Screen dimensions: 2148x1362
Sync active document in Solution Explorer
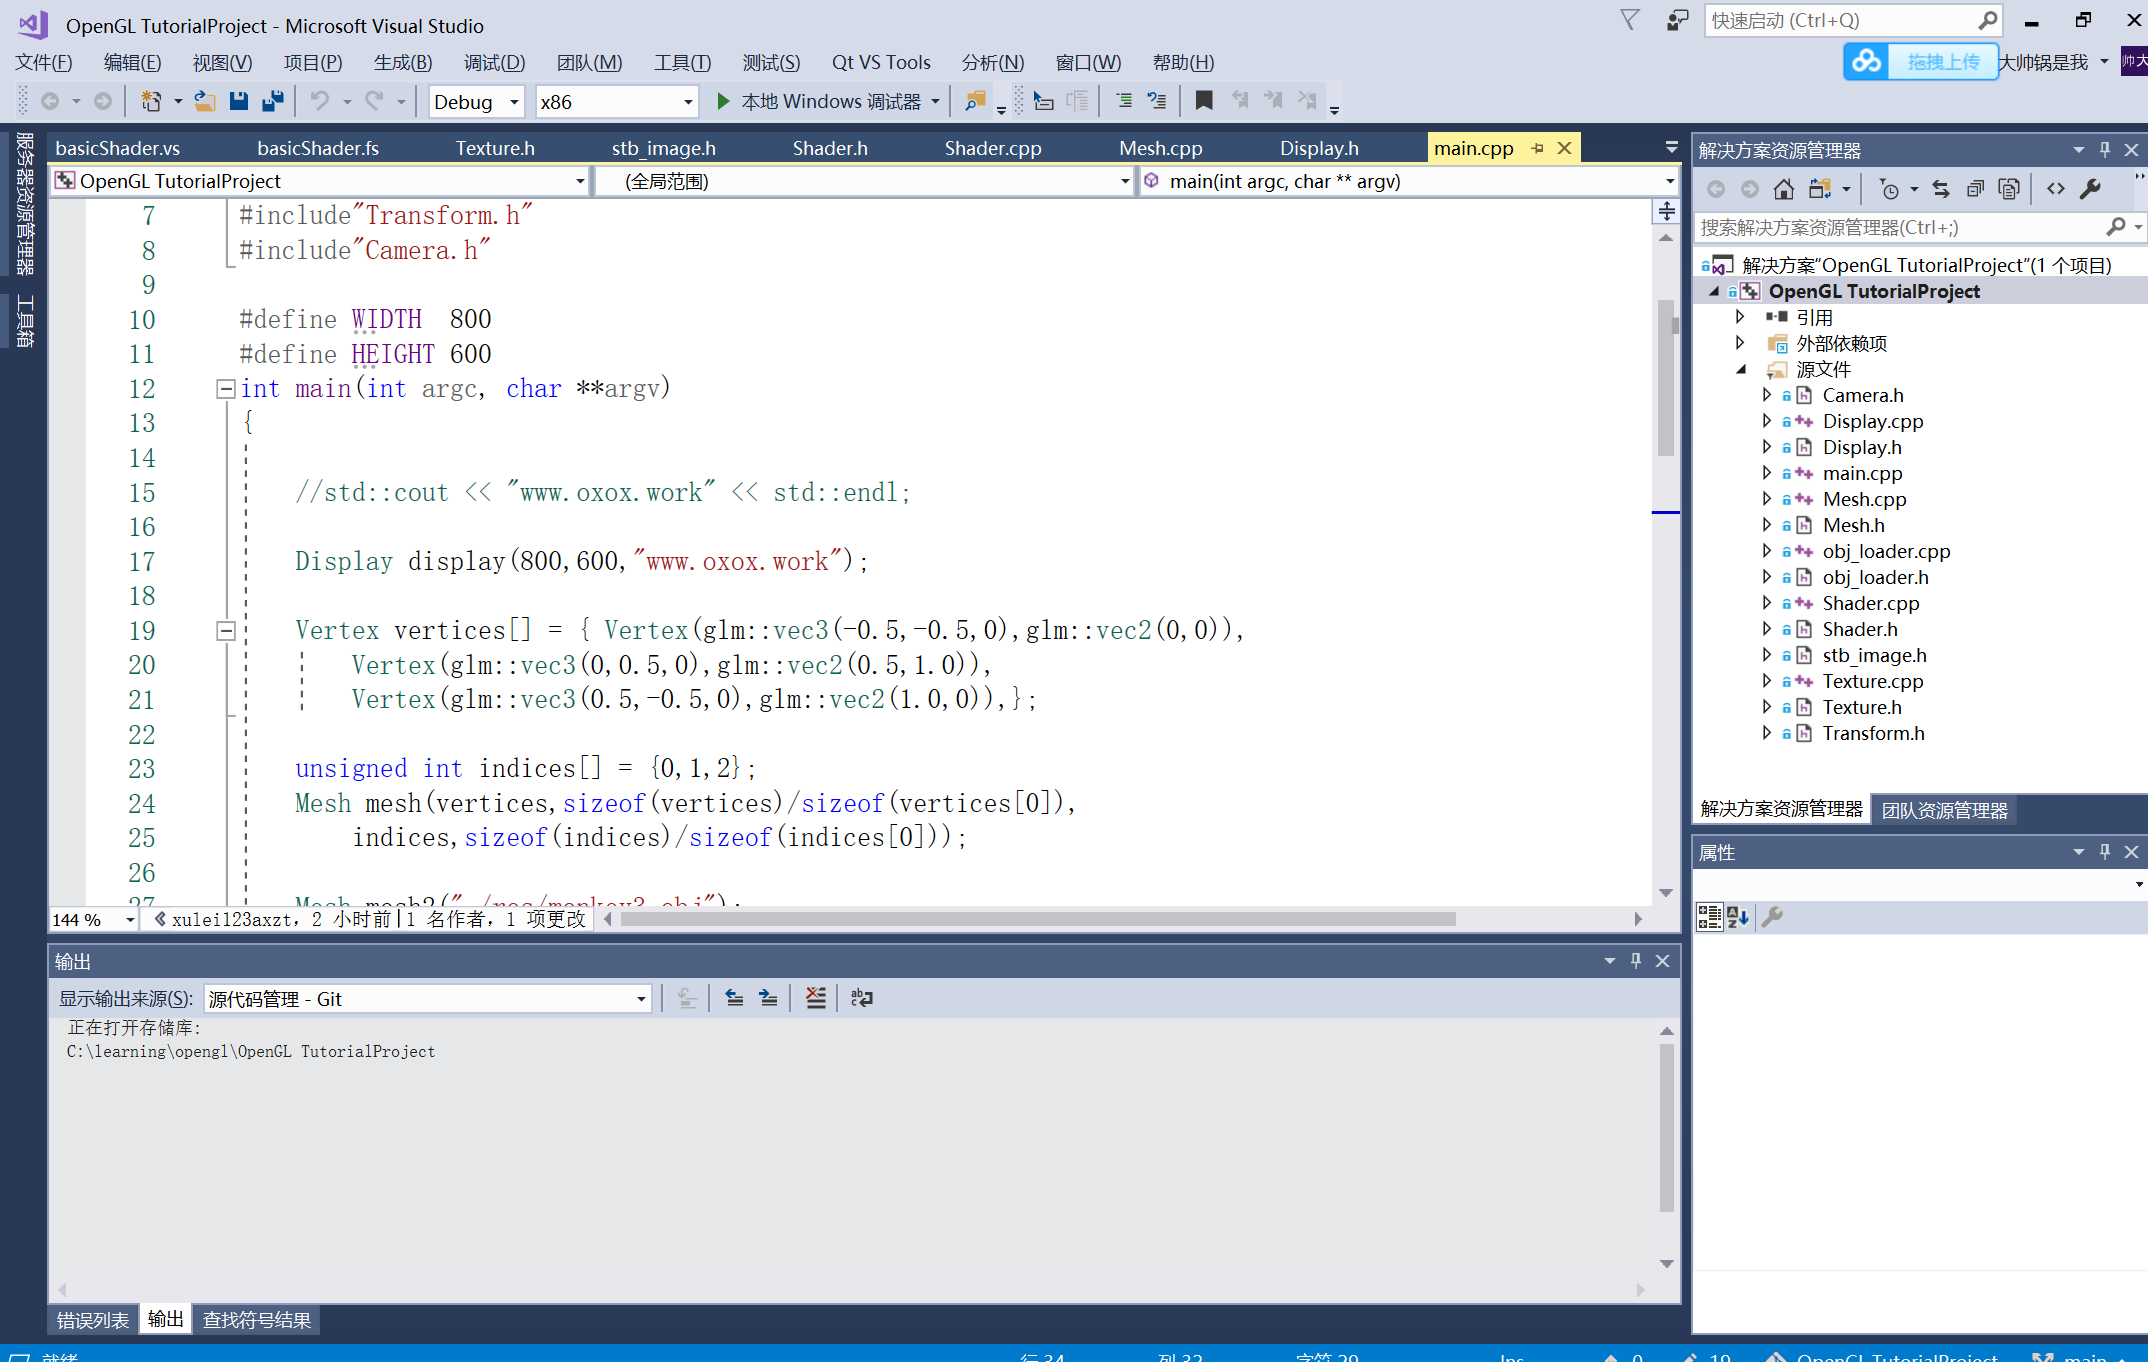[x=1941, y=188]
